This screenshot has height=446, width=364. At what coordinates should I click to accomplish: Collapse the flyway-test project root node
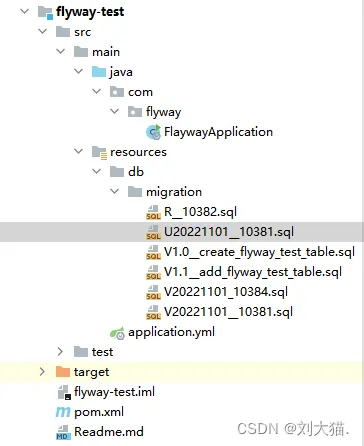tap(25, 11)
